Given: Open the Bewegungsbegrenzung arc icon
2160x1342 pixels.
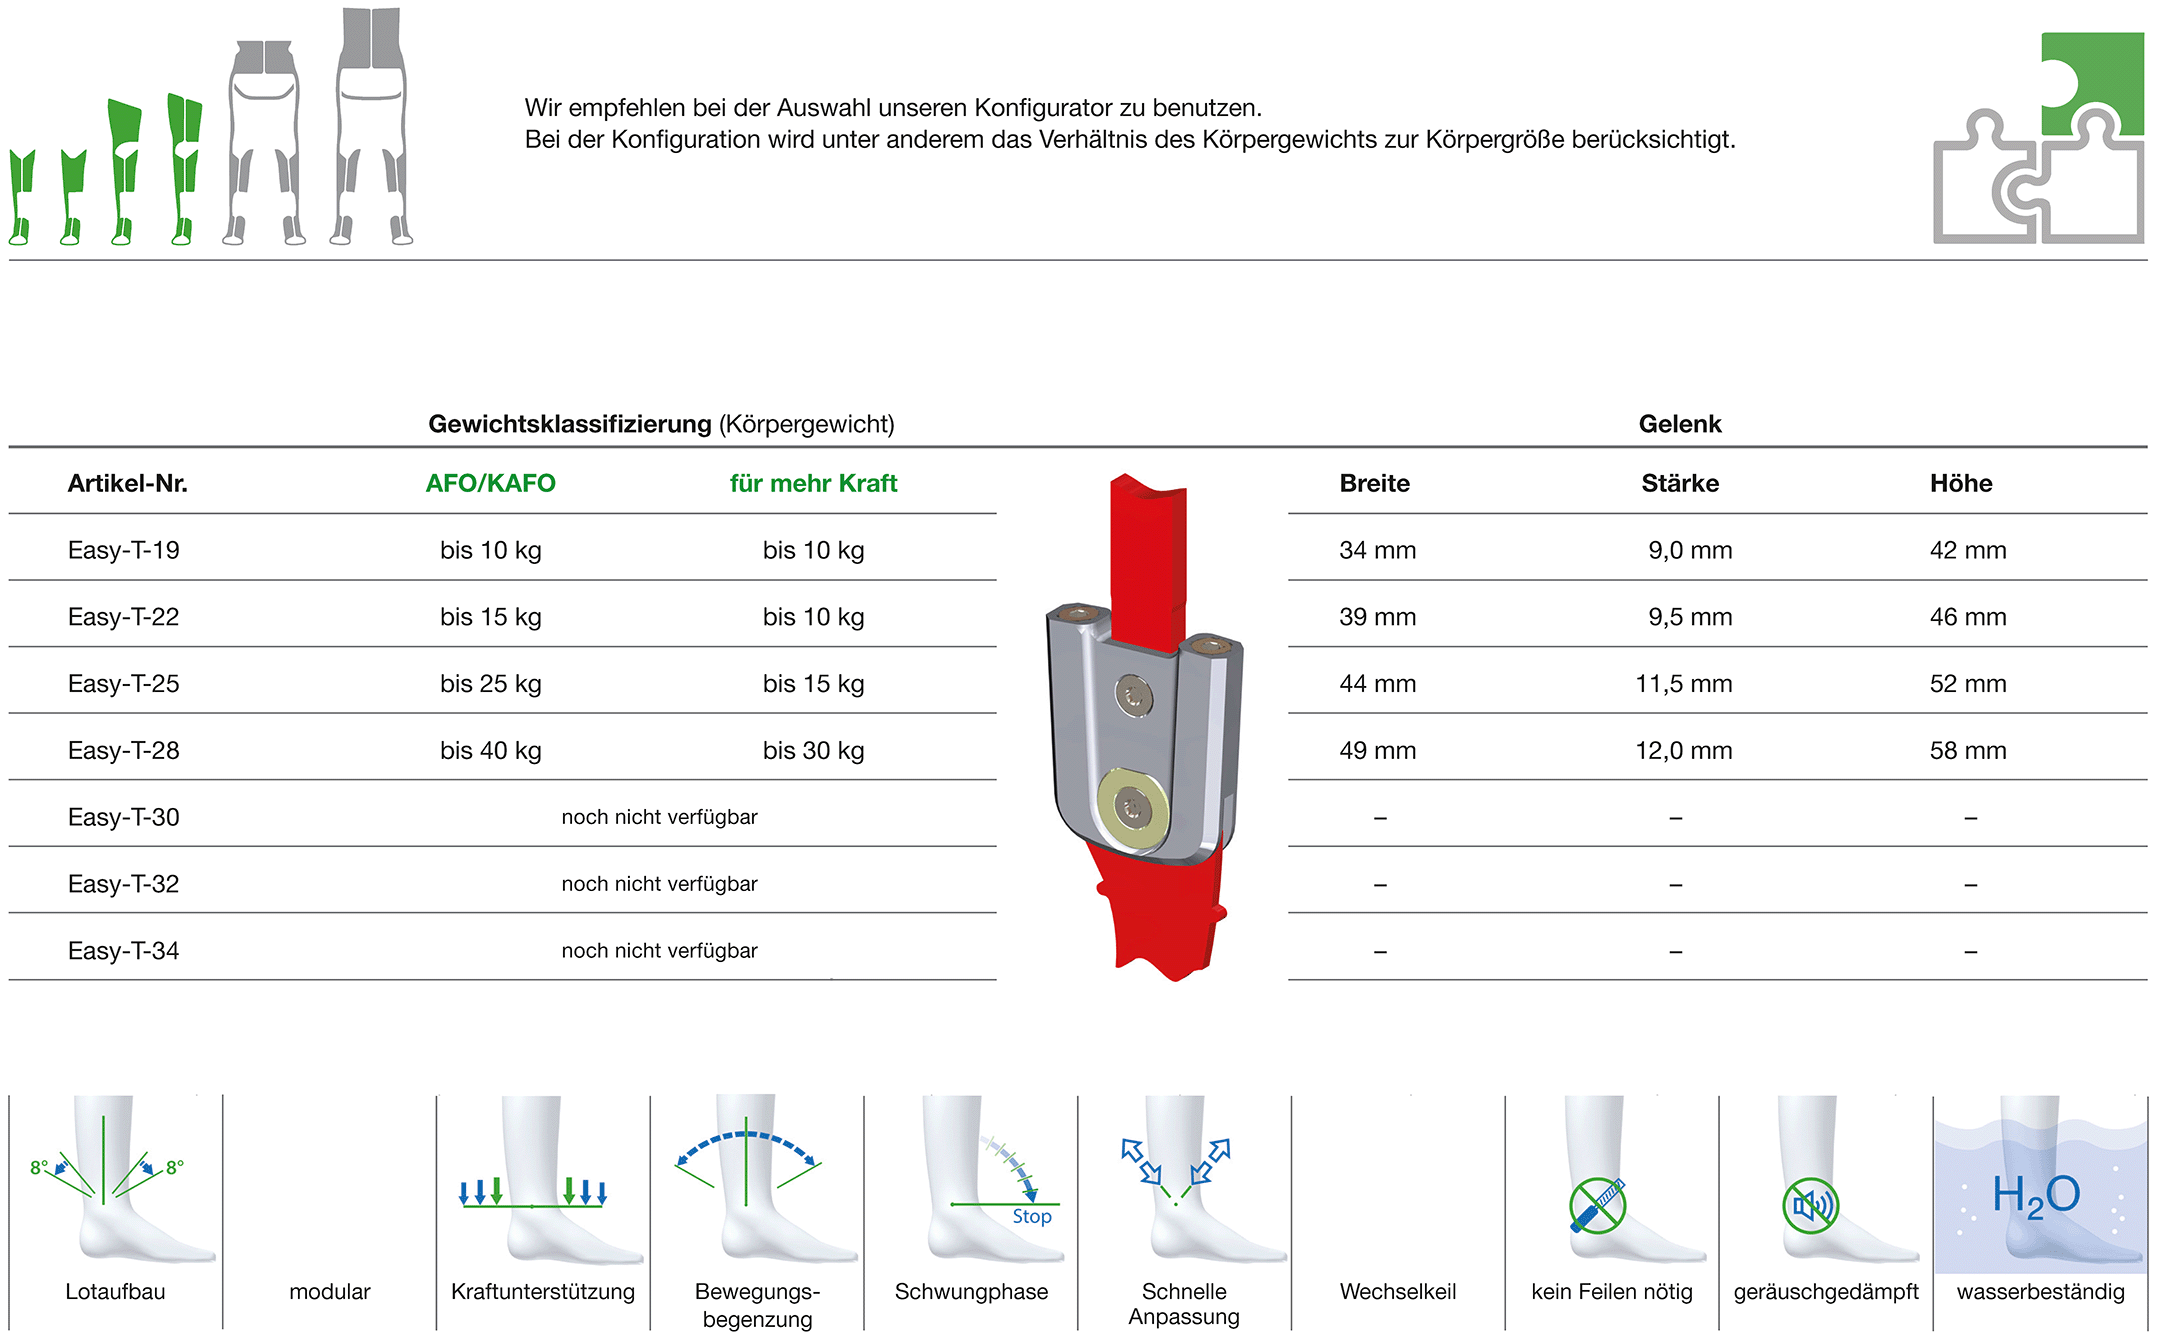Looking at the screenshot, I should click(x=757, y=1179).
